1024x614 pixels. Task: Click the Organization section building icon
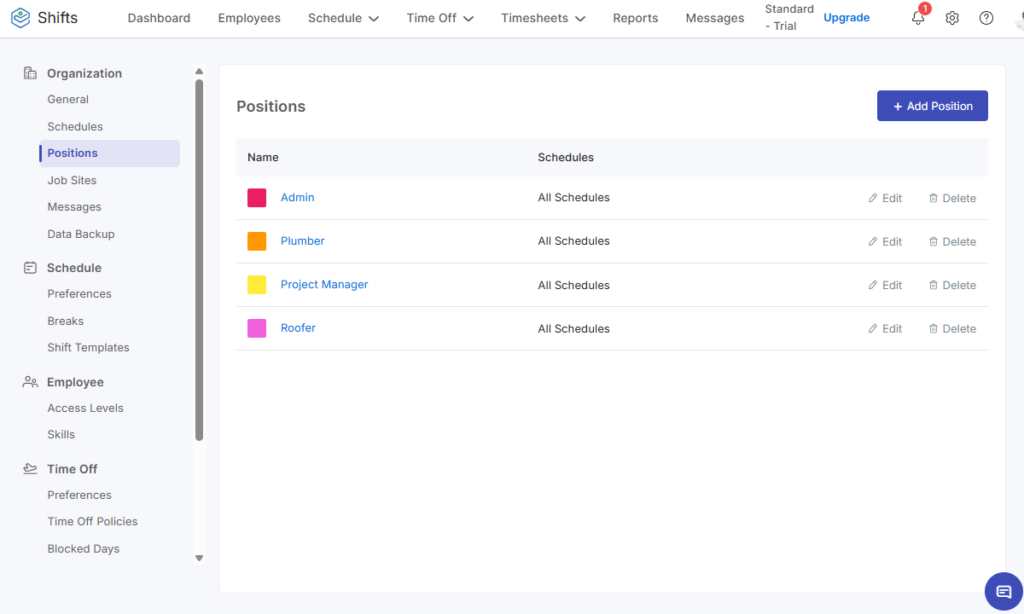coord(30,73)
